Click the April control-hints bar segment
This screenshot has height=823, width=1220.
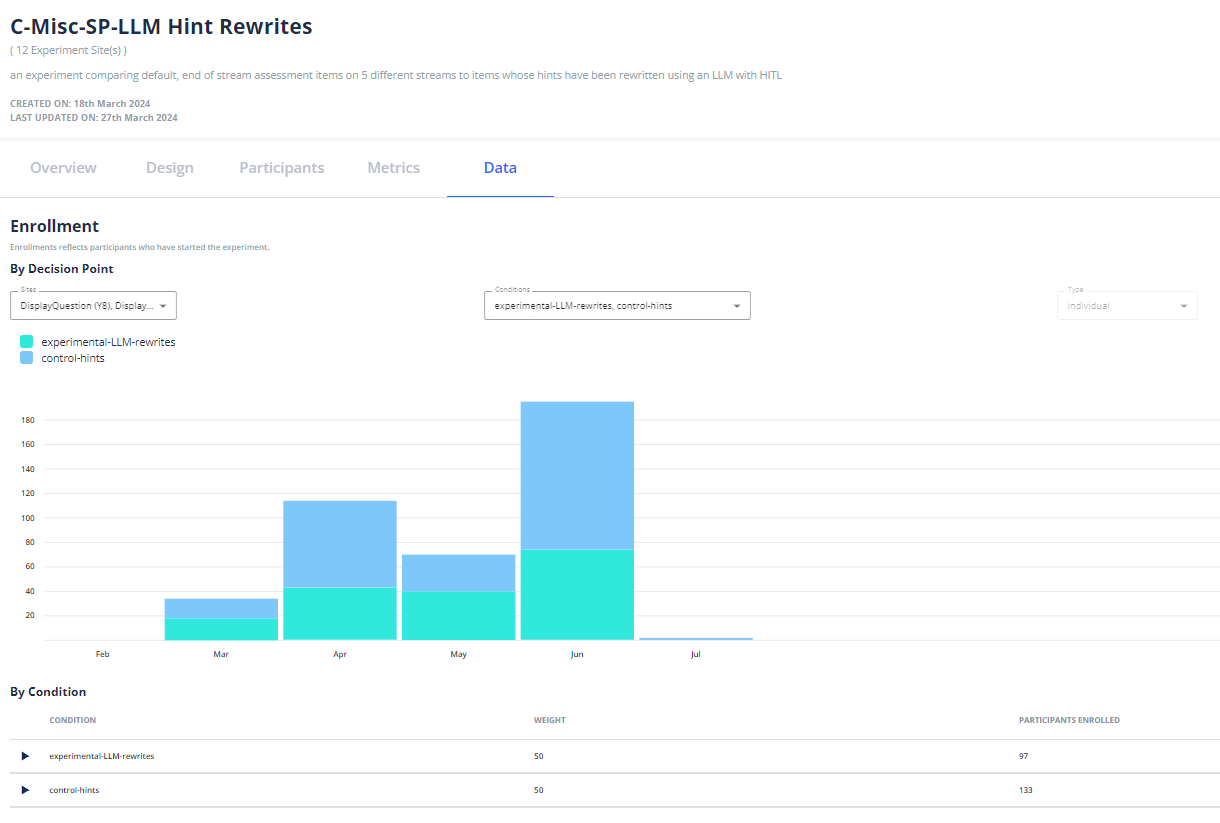click(x=340, y=544)
